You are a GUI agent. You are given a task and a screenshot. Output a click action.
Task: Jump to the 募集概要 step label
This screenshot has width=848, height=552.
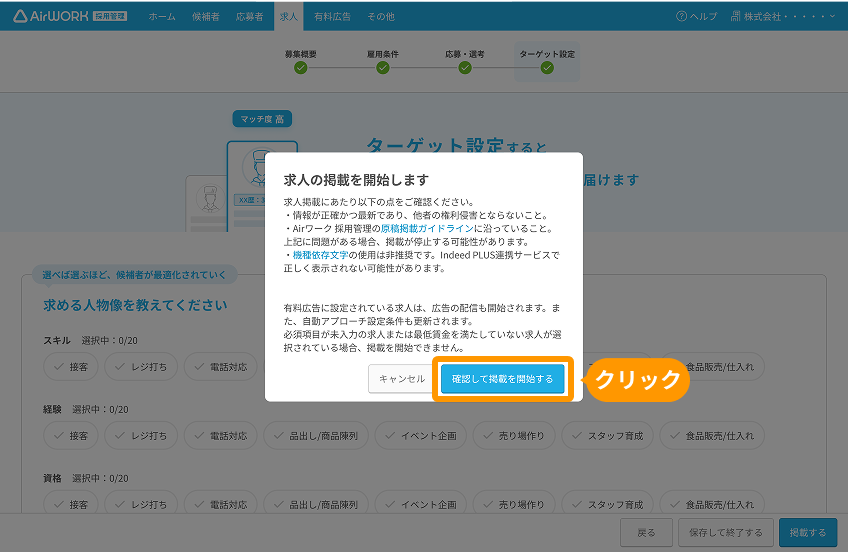coord(301,54)
